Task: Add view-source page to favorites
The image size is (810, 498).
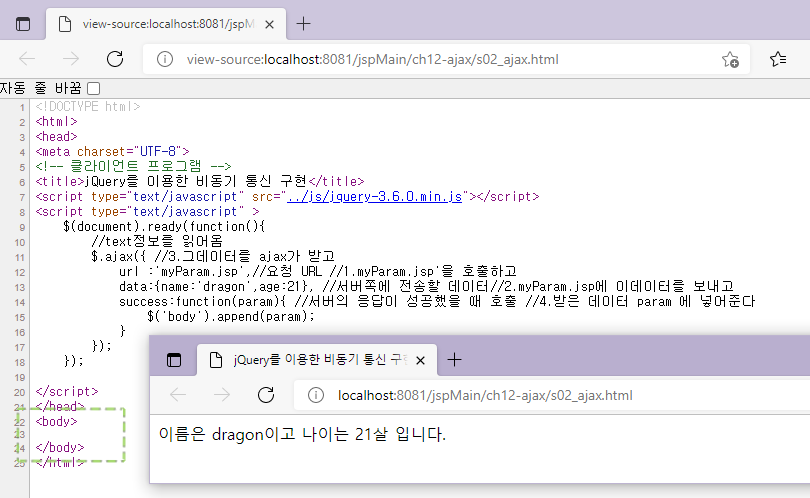Action: point(730,59)
